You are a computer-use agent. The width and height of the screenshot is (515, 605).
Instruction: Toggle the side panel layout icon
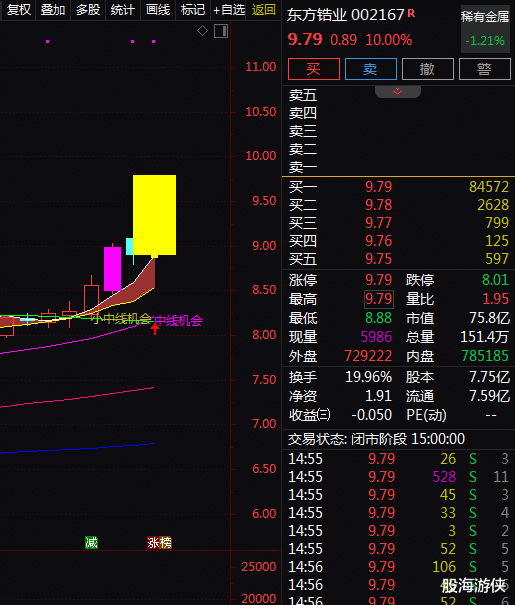pyautogui.click(x=221, y=31)
